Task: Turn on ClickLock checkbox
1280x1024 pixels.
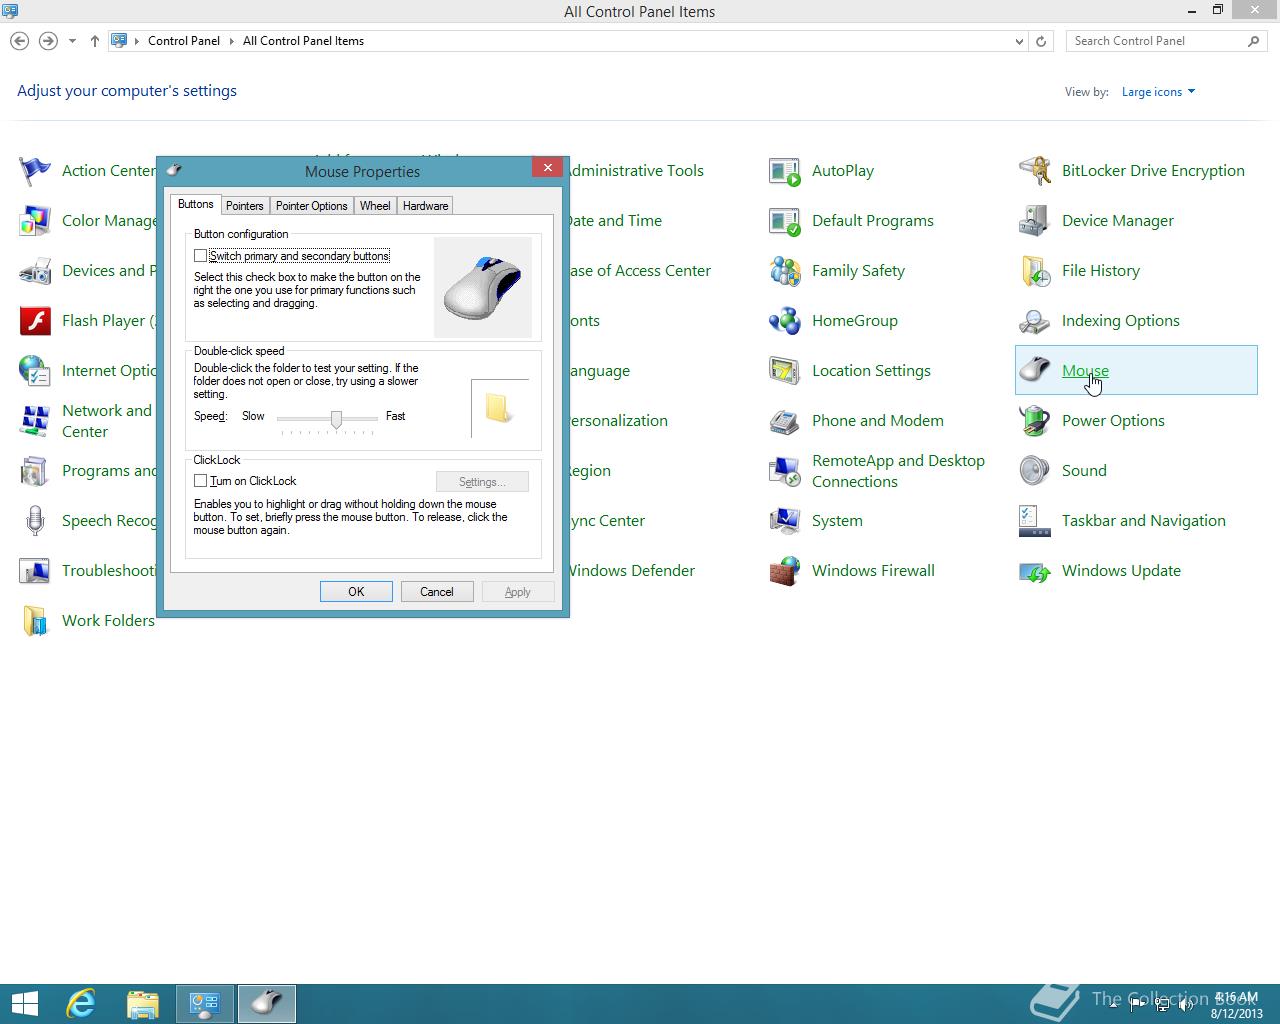Action: pos(201,481)
